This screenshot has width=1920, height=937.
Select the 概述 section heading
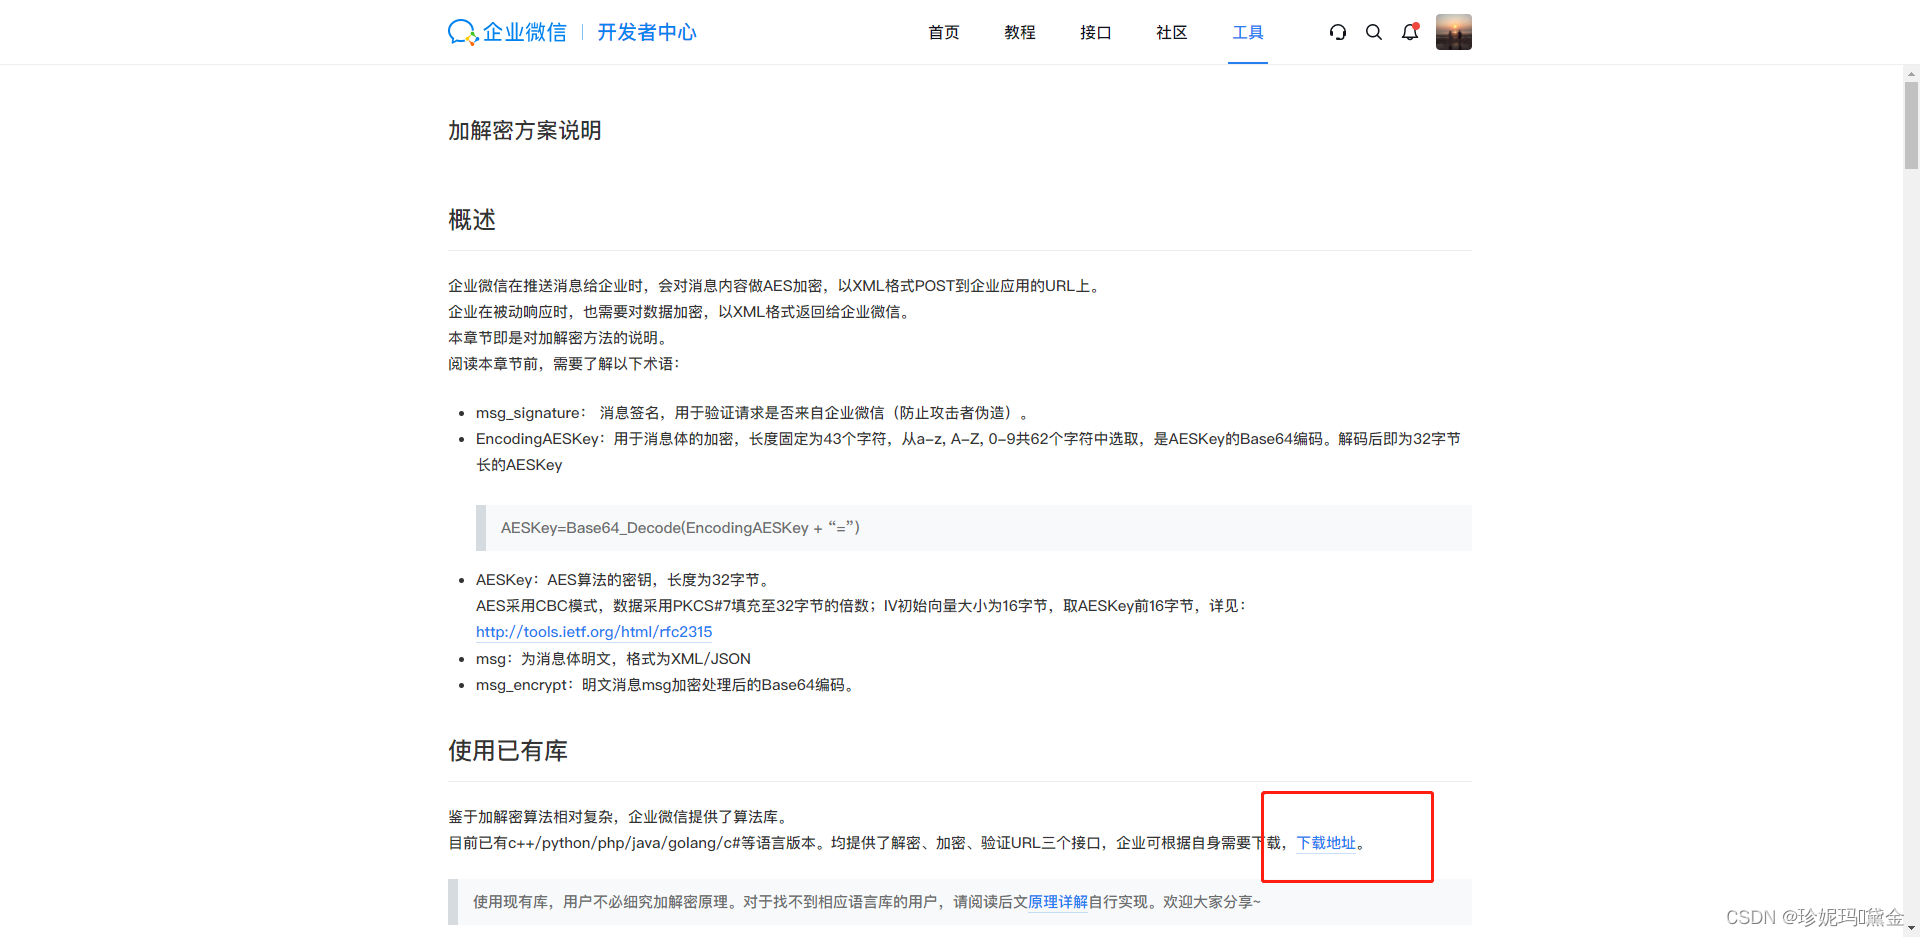[471, 220]
